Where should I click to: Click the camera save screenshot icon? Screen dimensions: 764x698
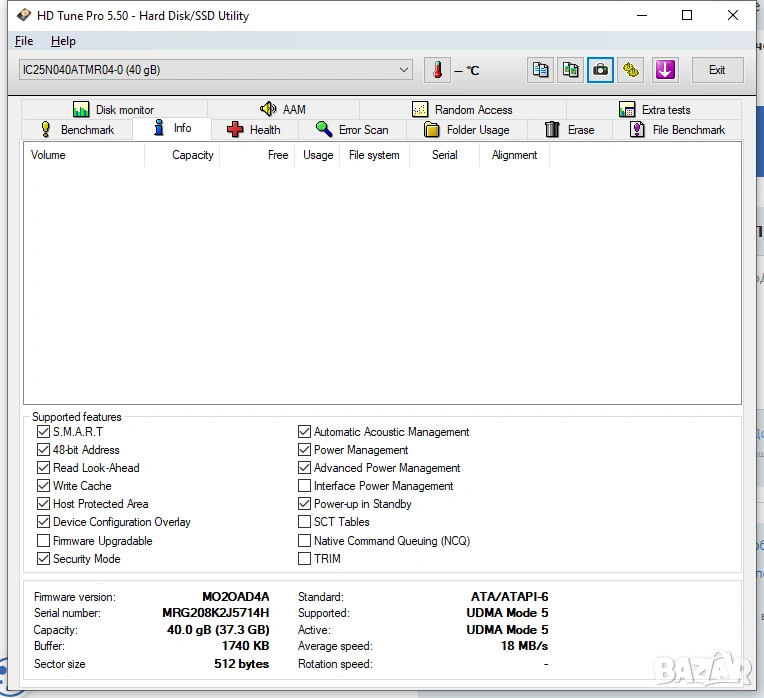click(x=600, y=70)
